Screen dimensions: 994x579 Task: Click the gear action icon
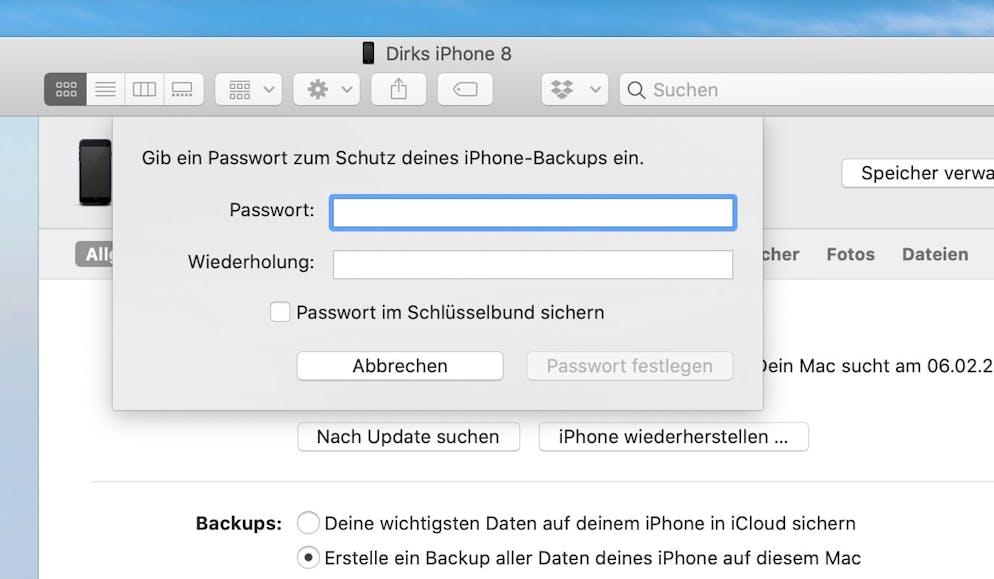318,89
